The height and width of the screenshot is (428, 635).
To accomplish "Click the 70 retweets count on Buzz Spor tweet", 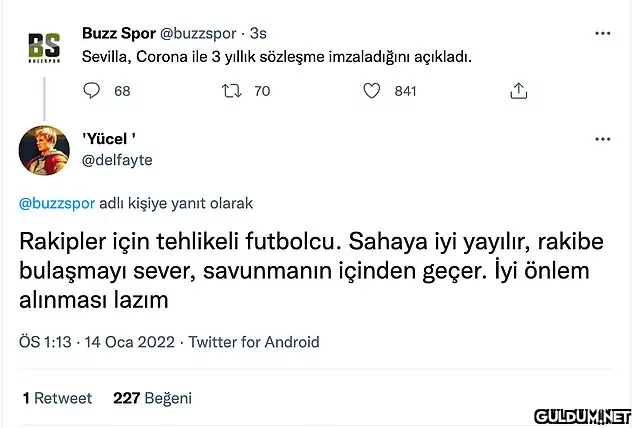I will point(262,91).
